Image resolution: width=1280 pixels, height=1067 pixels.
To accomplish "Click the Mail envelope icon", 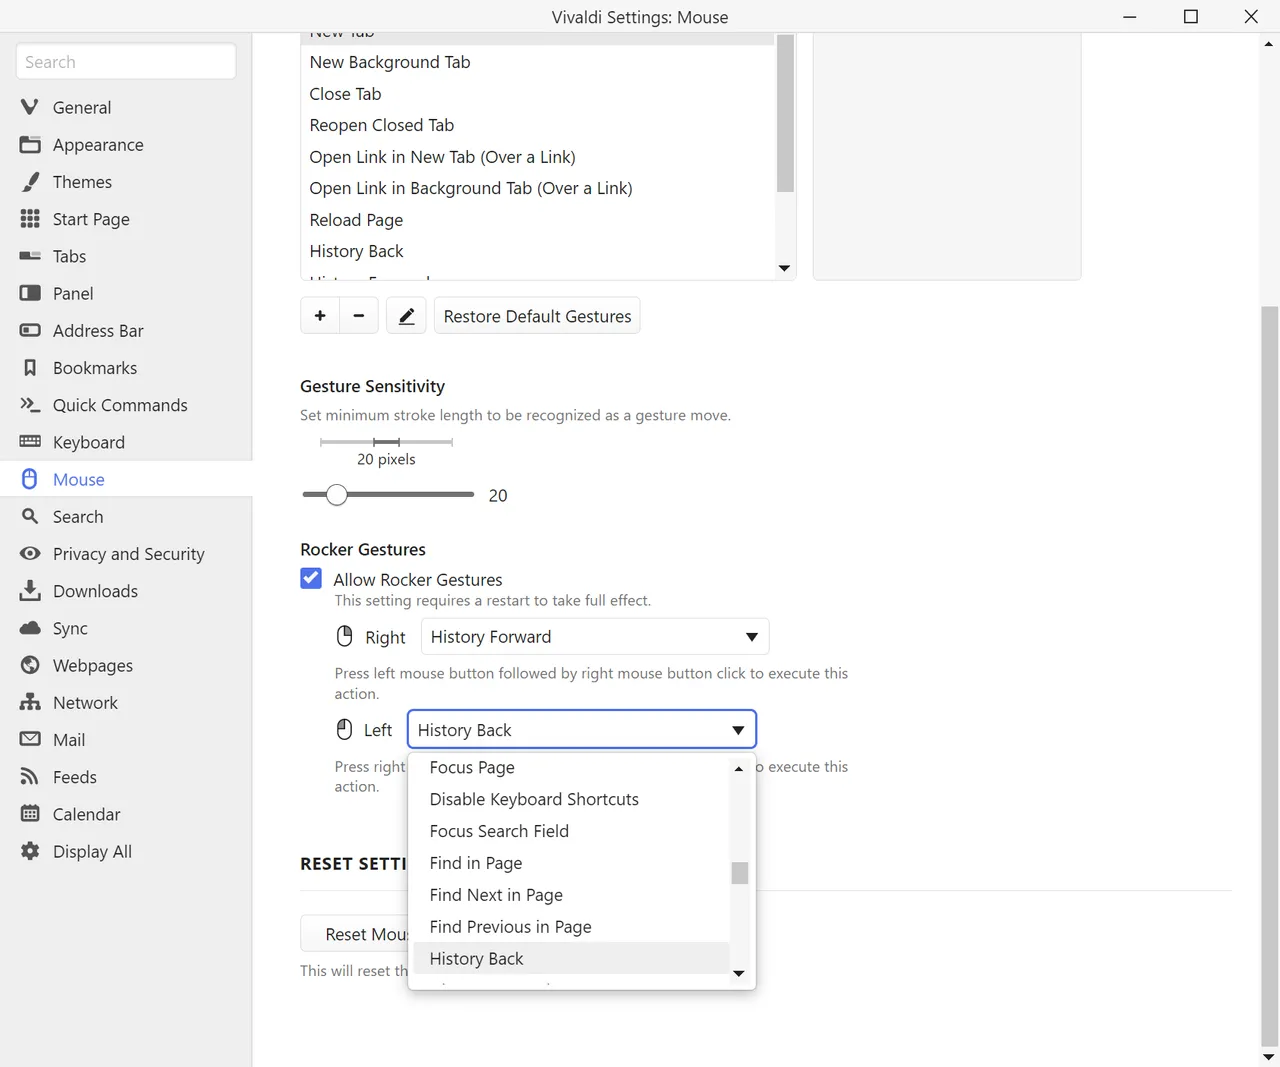I will (x=30, y=739).
